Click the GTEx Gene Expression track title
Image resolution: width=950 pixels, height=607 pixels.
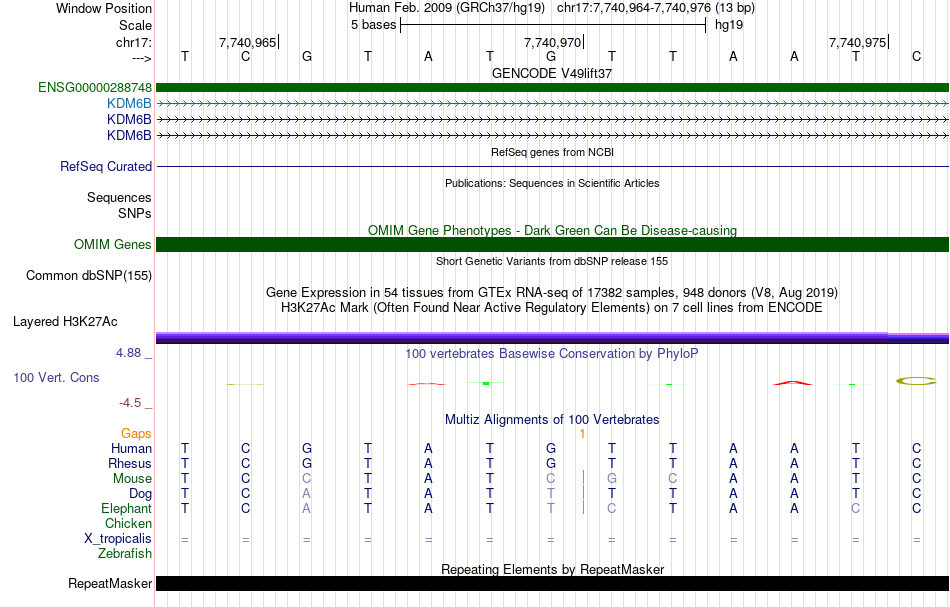tap(552, 293)
